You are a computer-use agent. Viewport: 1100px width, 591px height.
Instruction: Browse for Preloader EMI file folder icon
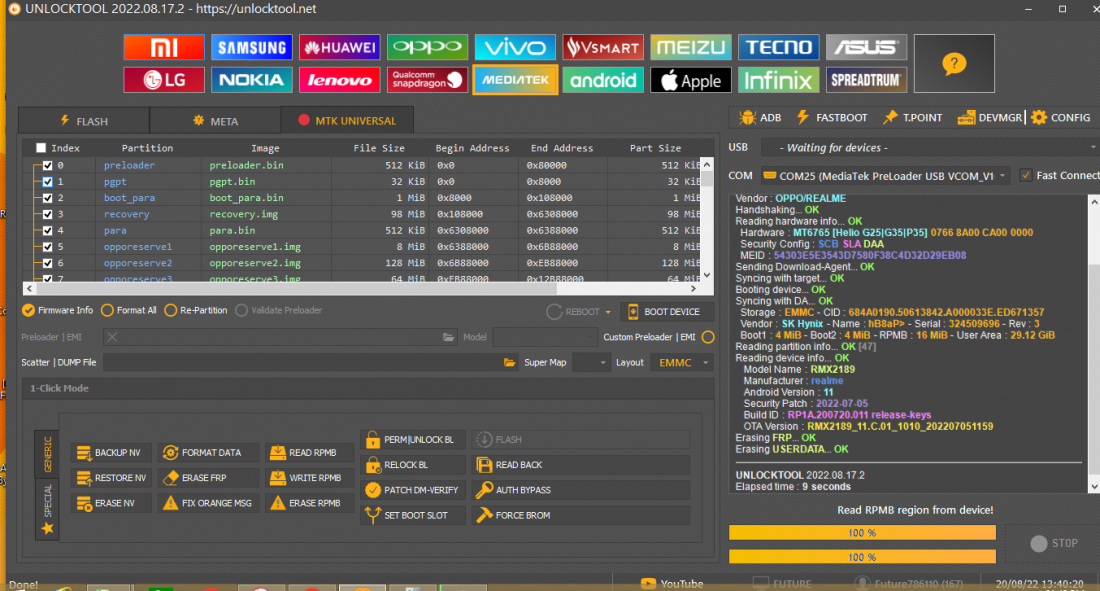click(448, 338)
